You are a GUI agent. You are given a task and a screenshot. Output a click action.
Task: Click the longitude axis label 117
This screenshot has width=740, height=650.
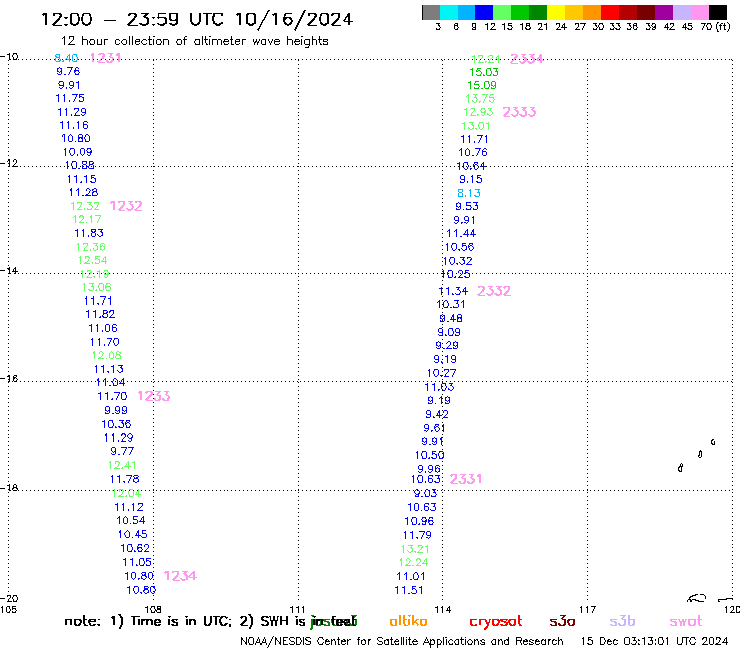pyautogui.click(x=588, y=609)
